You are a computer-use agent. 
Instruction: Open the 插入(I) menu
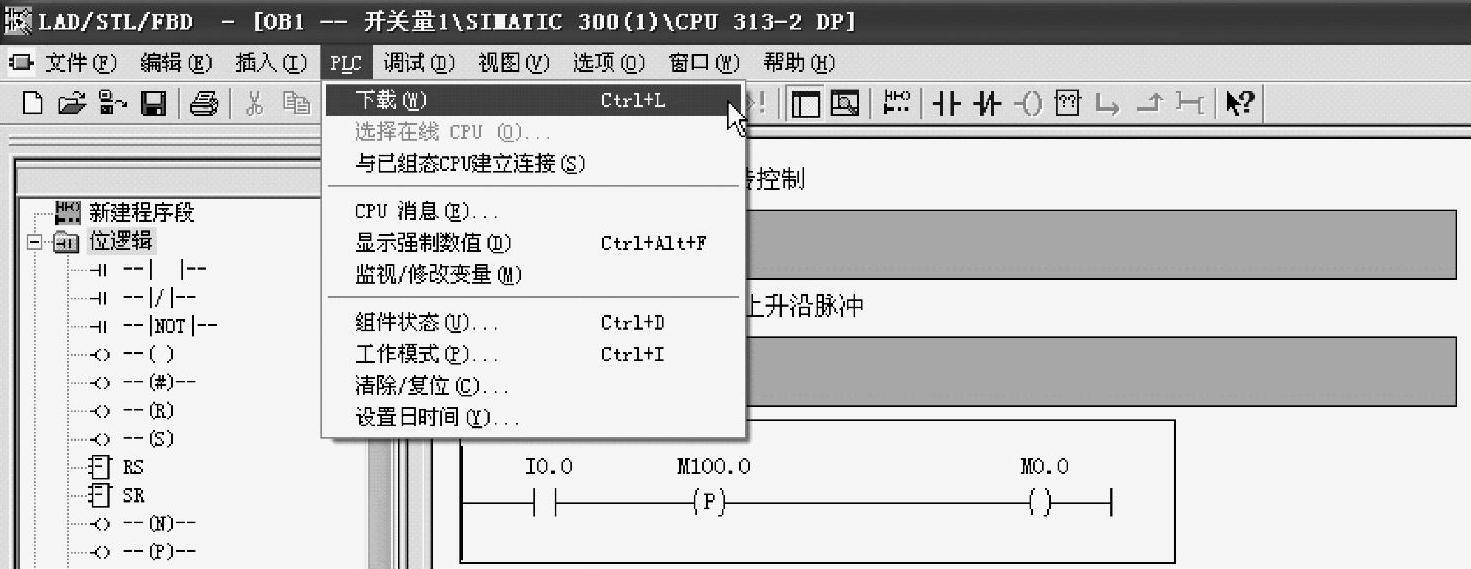pos(271,63)
